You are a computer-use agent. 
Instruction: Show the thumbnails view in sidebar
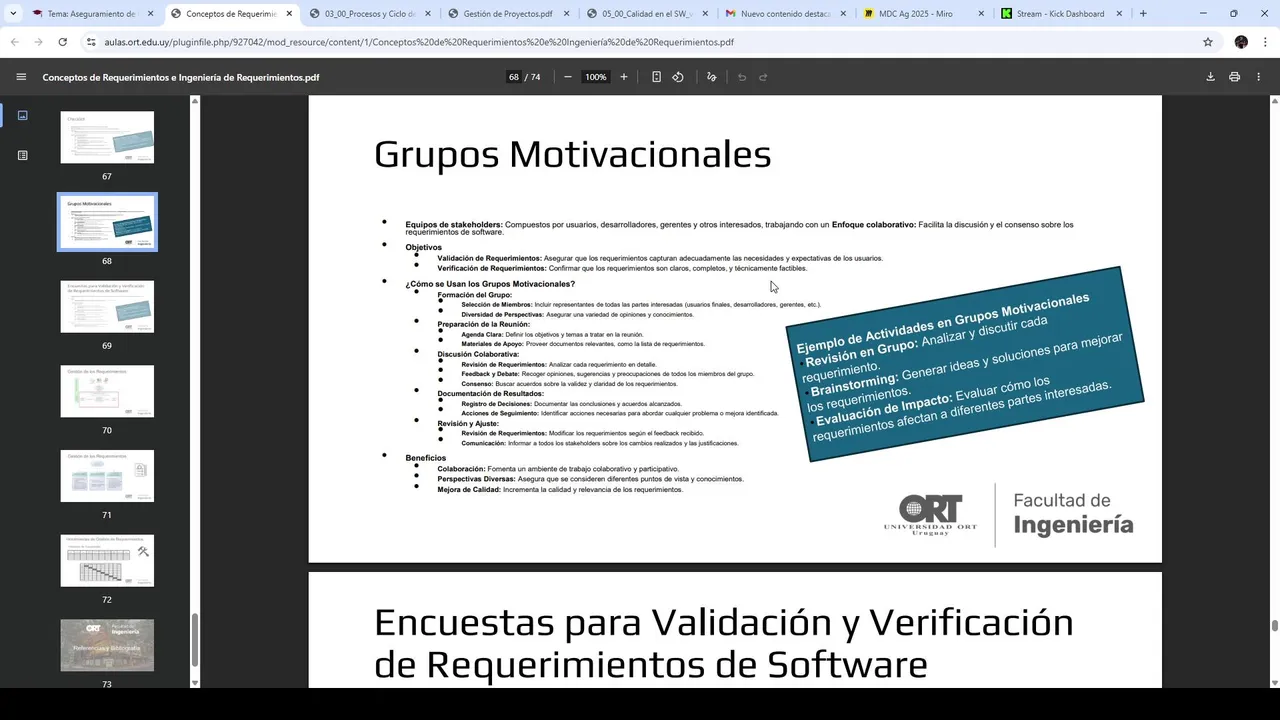point(23,115)
